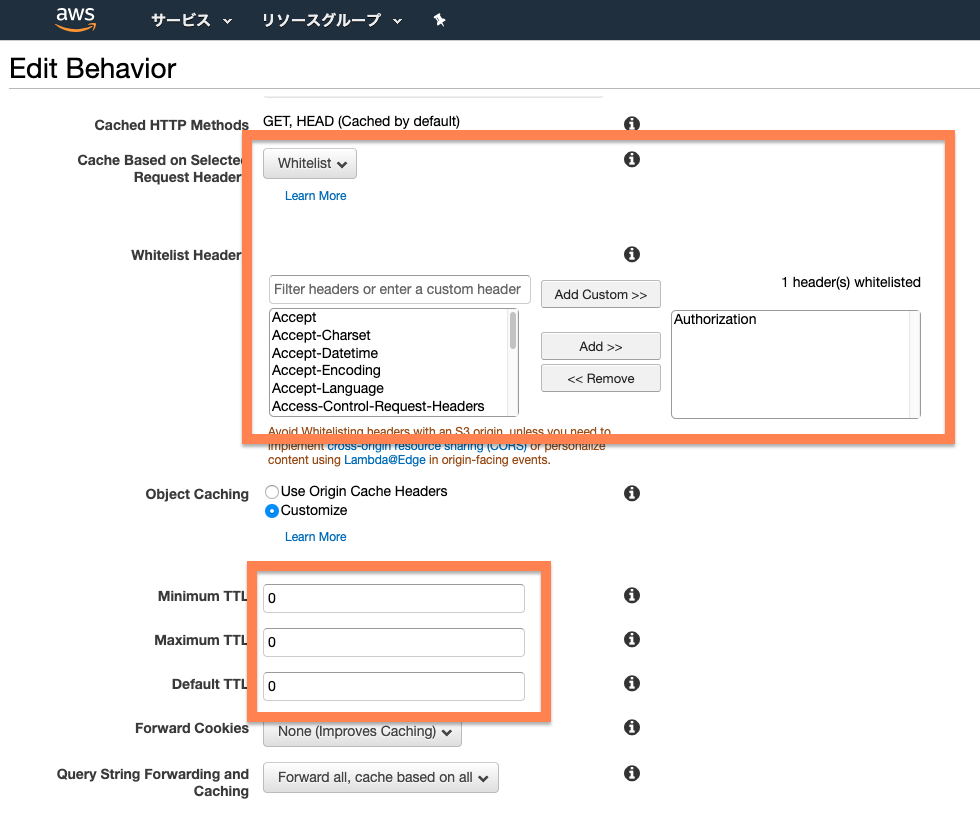The width and height of the screenshot is (980, 815).
Task: Select Accept-Encoding in the headers list
Action: tap(326, 371)
